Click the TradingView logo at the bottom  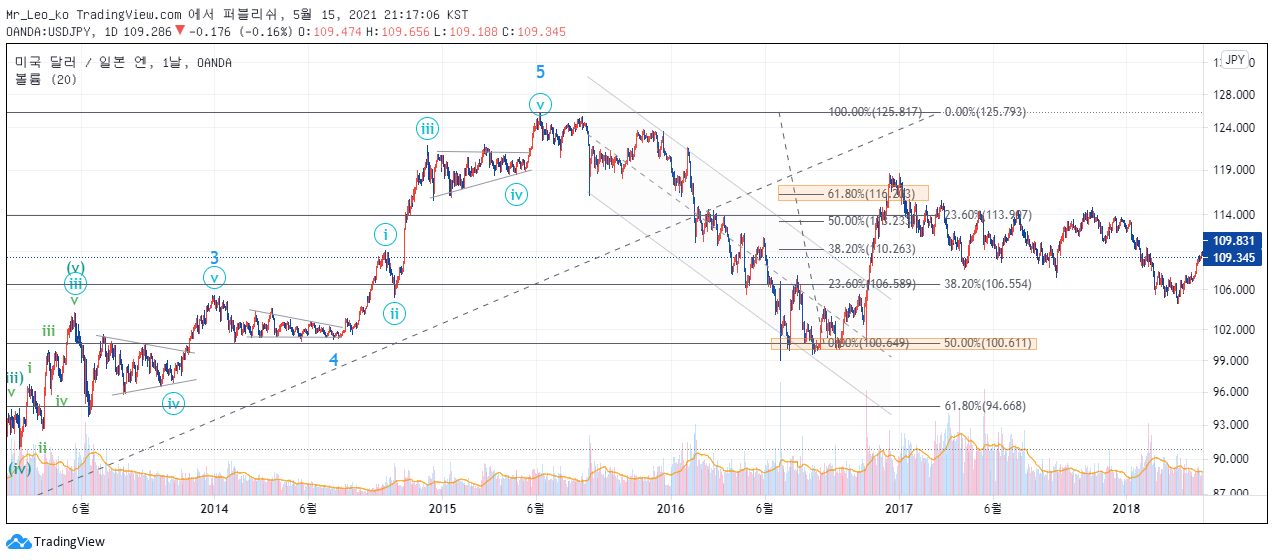point(55,542)
